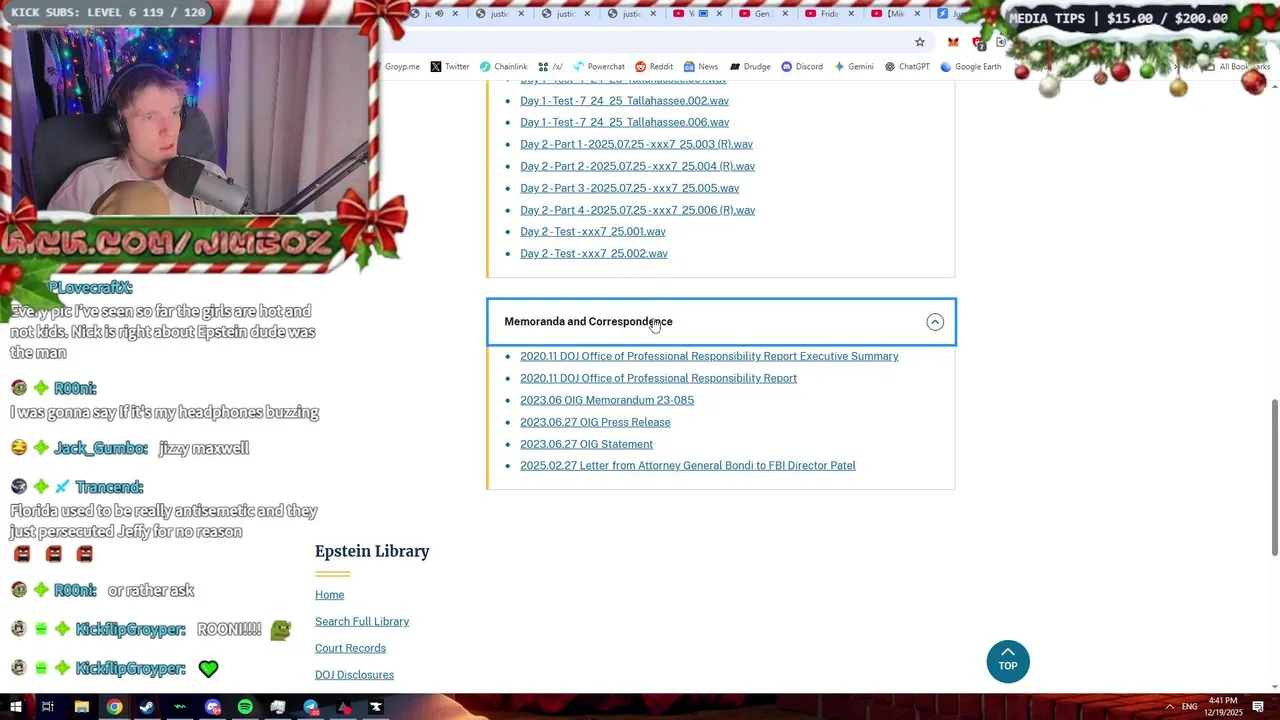
Task: Open notification center in system tray
Action: coord(1258,707)
